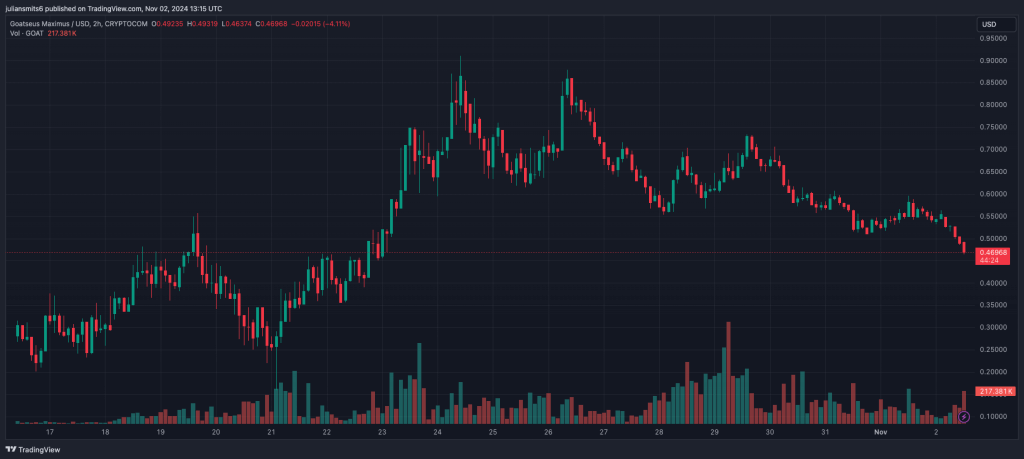1024x459 pixels.
Task: Click date 2 after Nov on time axis
Action: click(x=936, y=432)
